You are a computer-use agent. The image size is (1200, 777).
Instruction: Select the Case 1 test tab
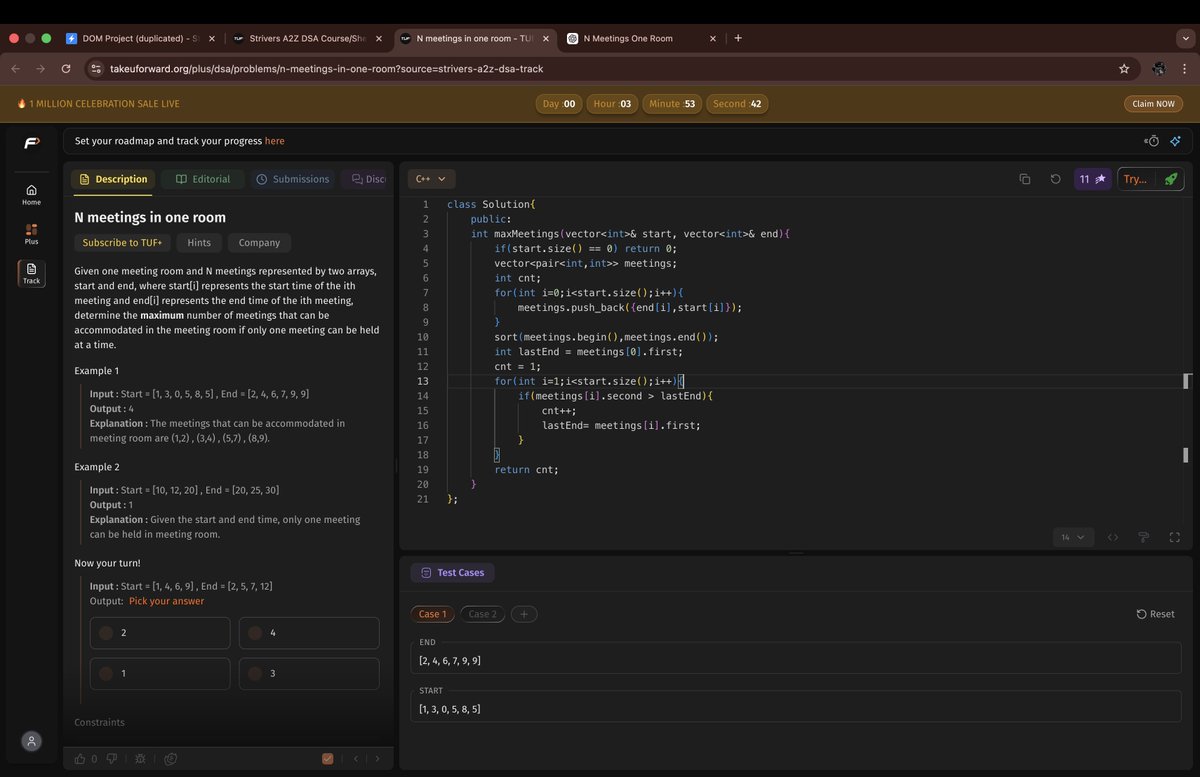pyautogui.click(x=433, y=614)
